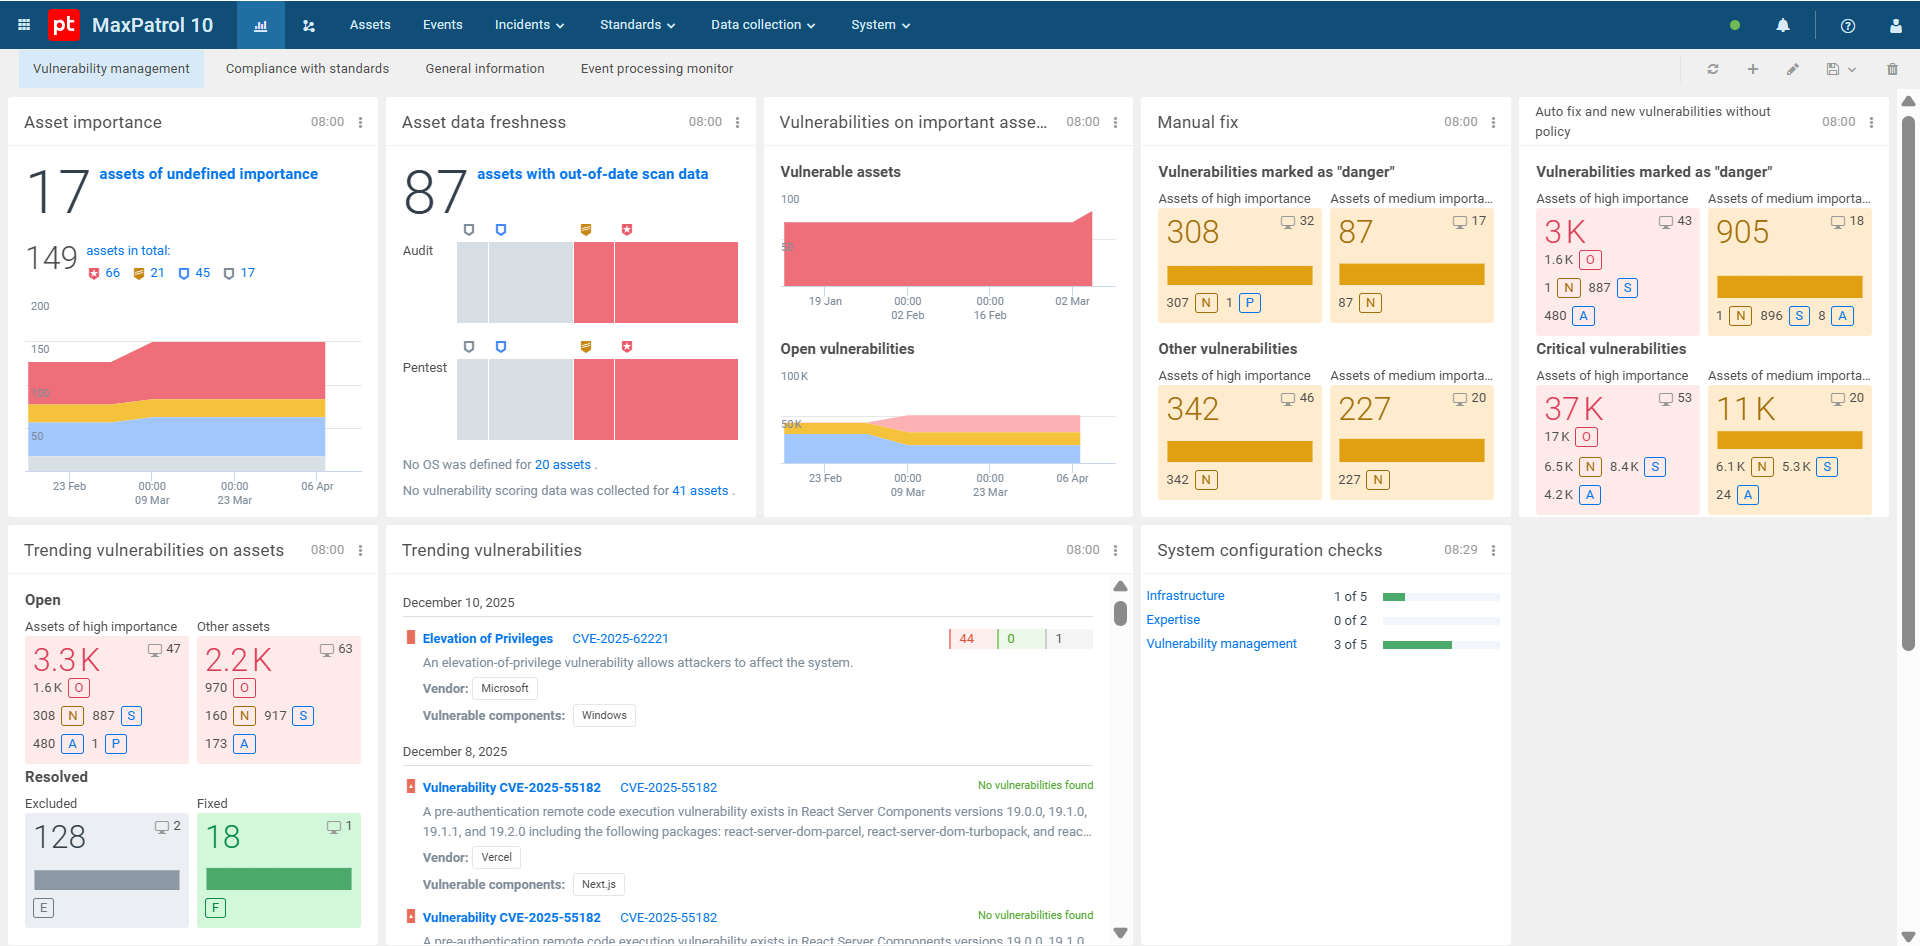The width and height of the screenshot is (1920, 946).
Task: Open the assets of undefined importance link
Action: click(209, 174)
